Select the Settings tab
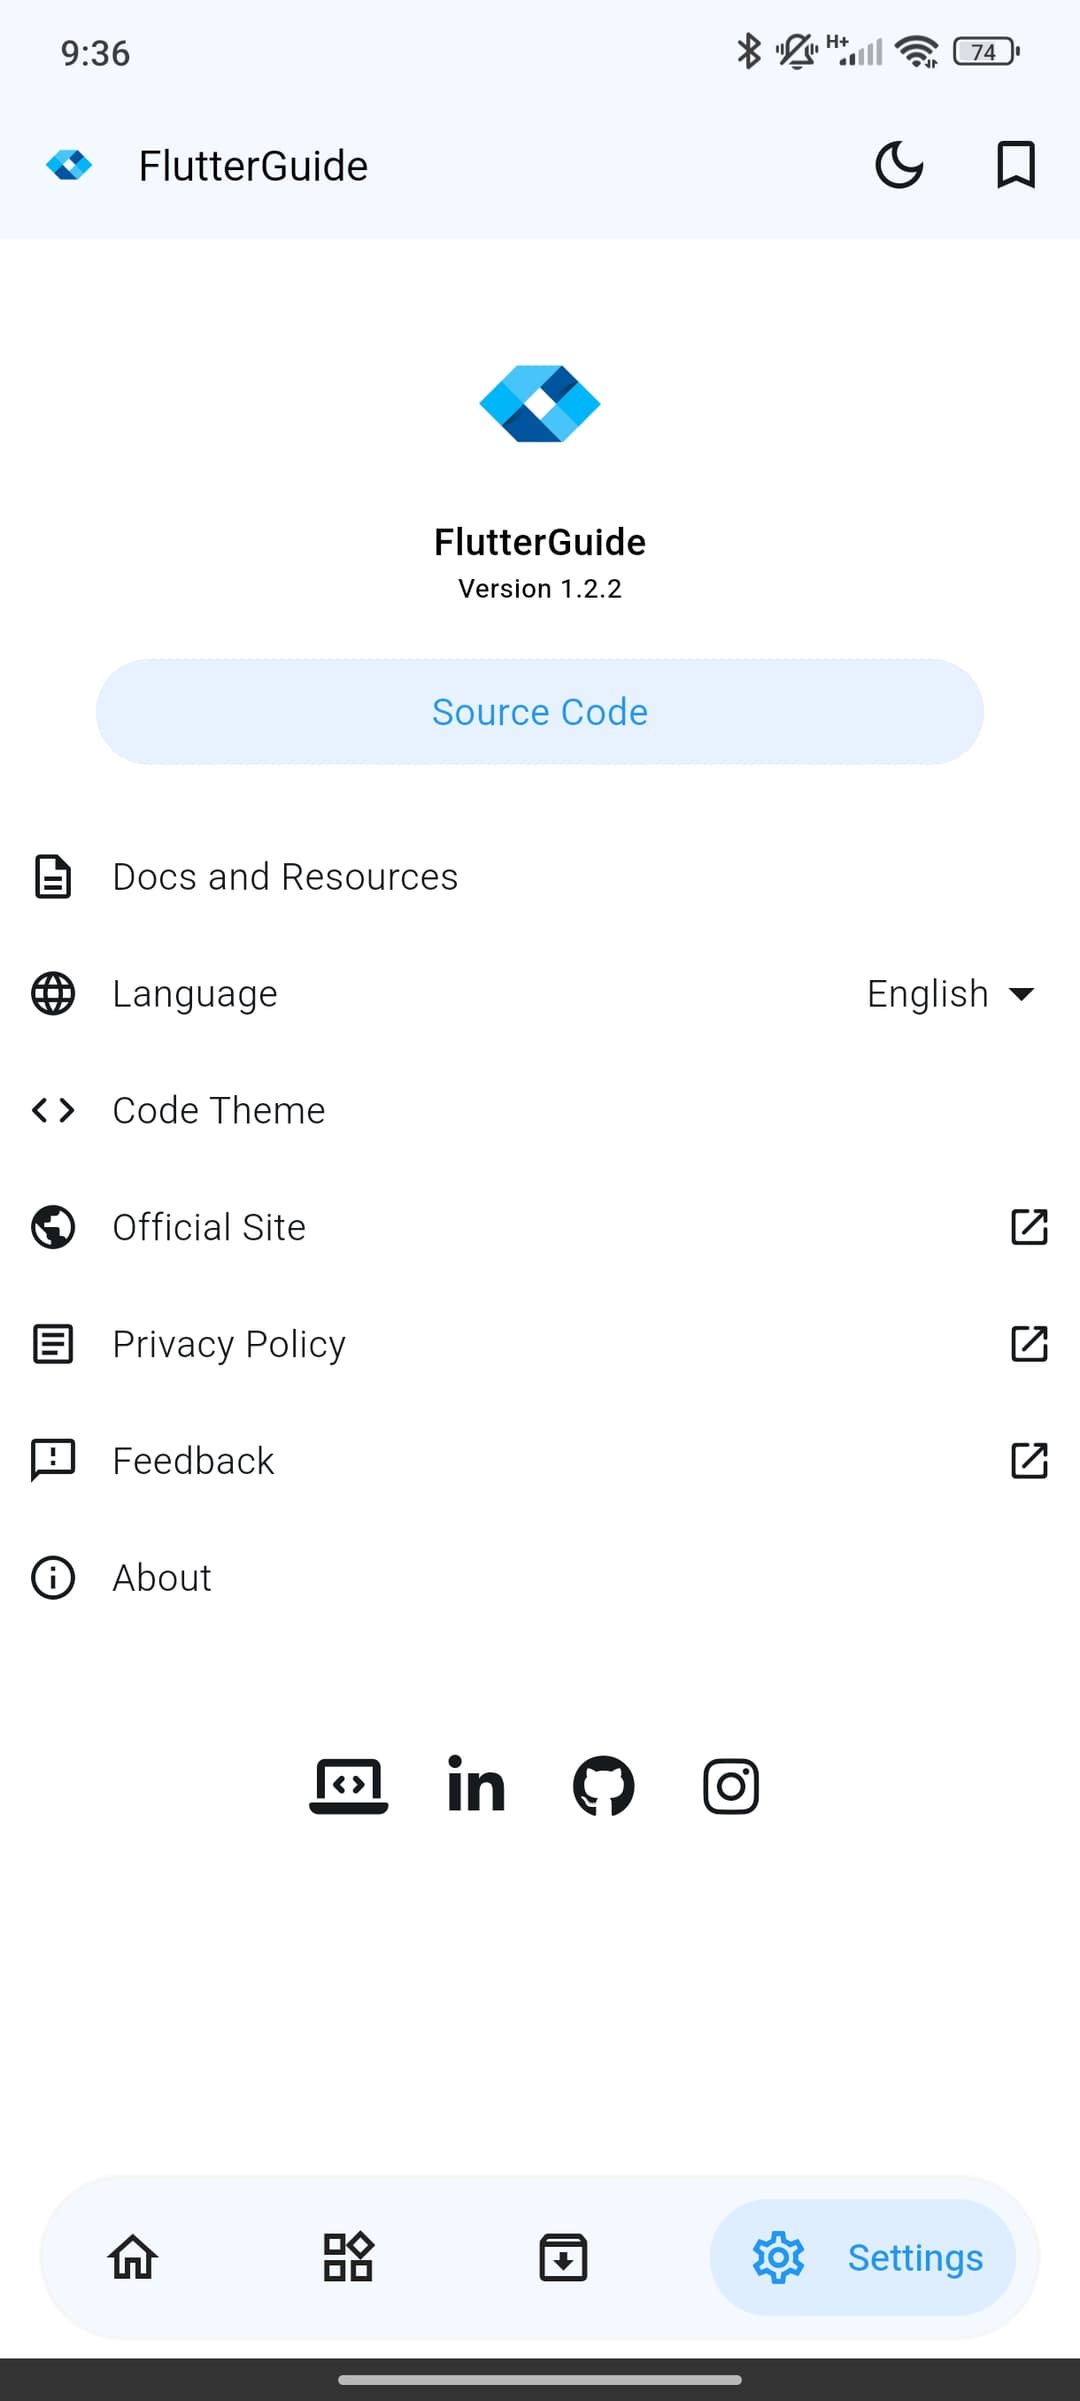 pos(863,2257)
